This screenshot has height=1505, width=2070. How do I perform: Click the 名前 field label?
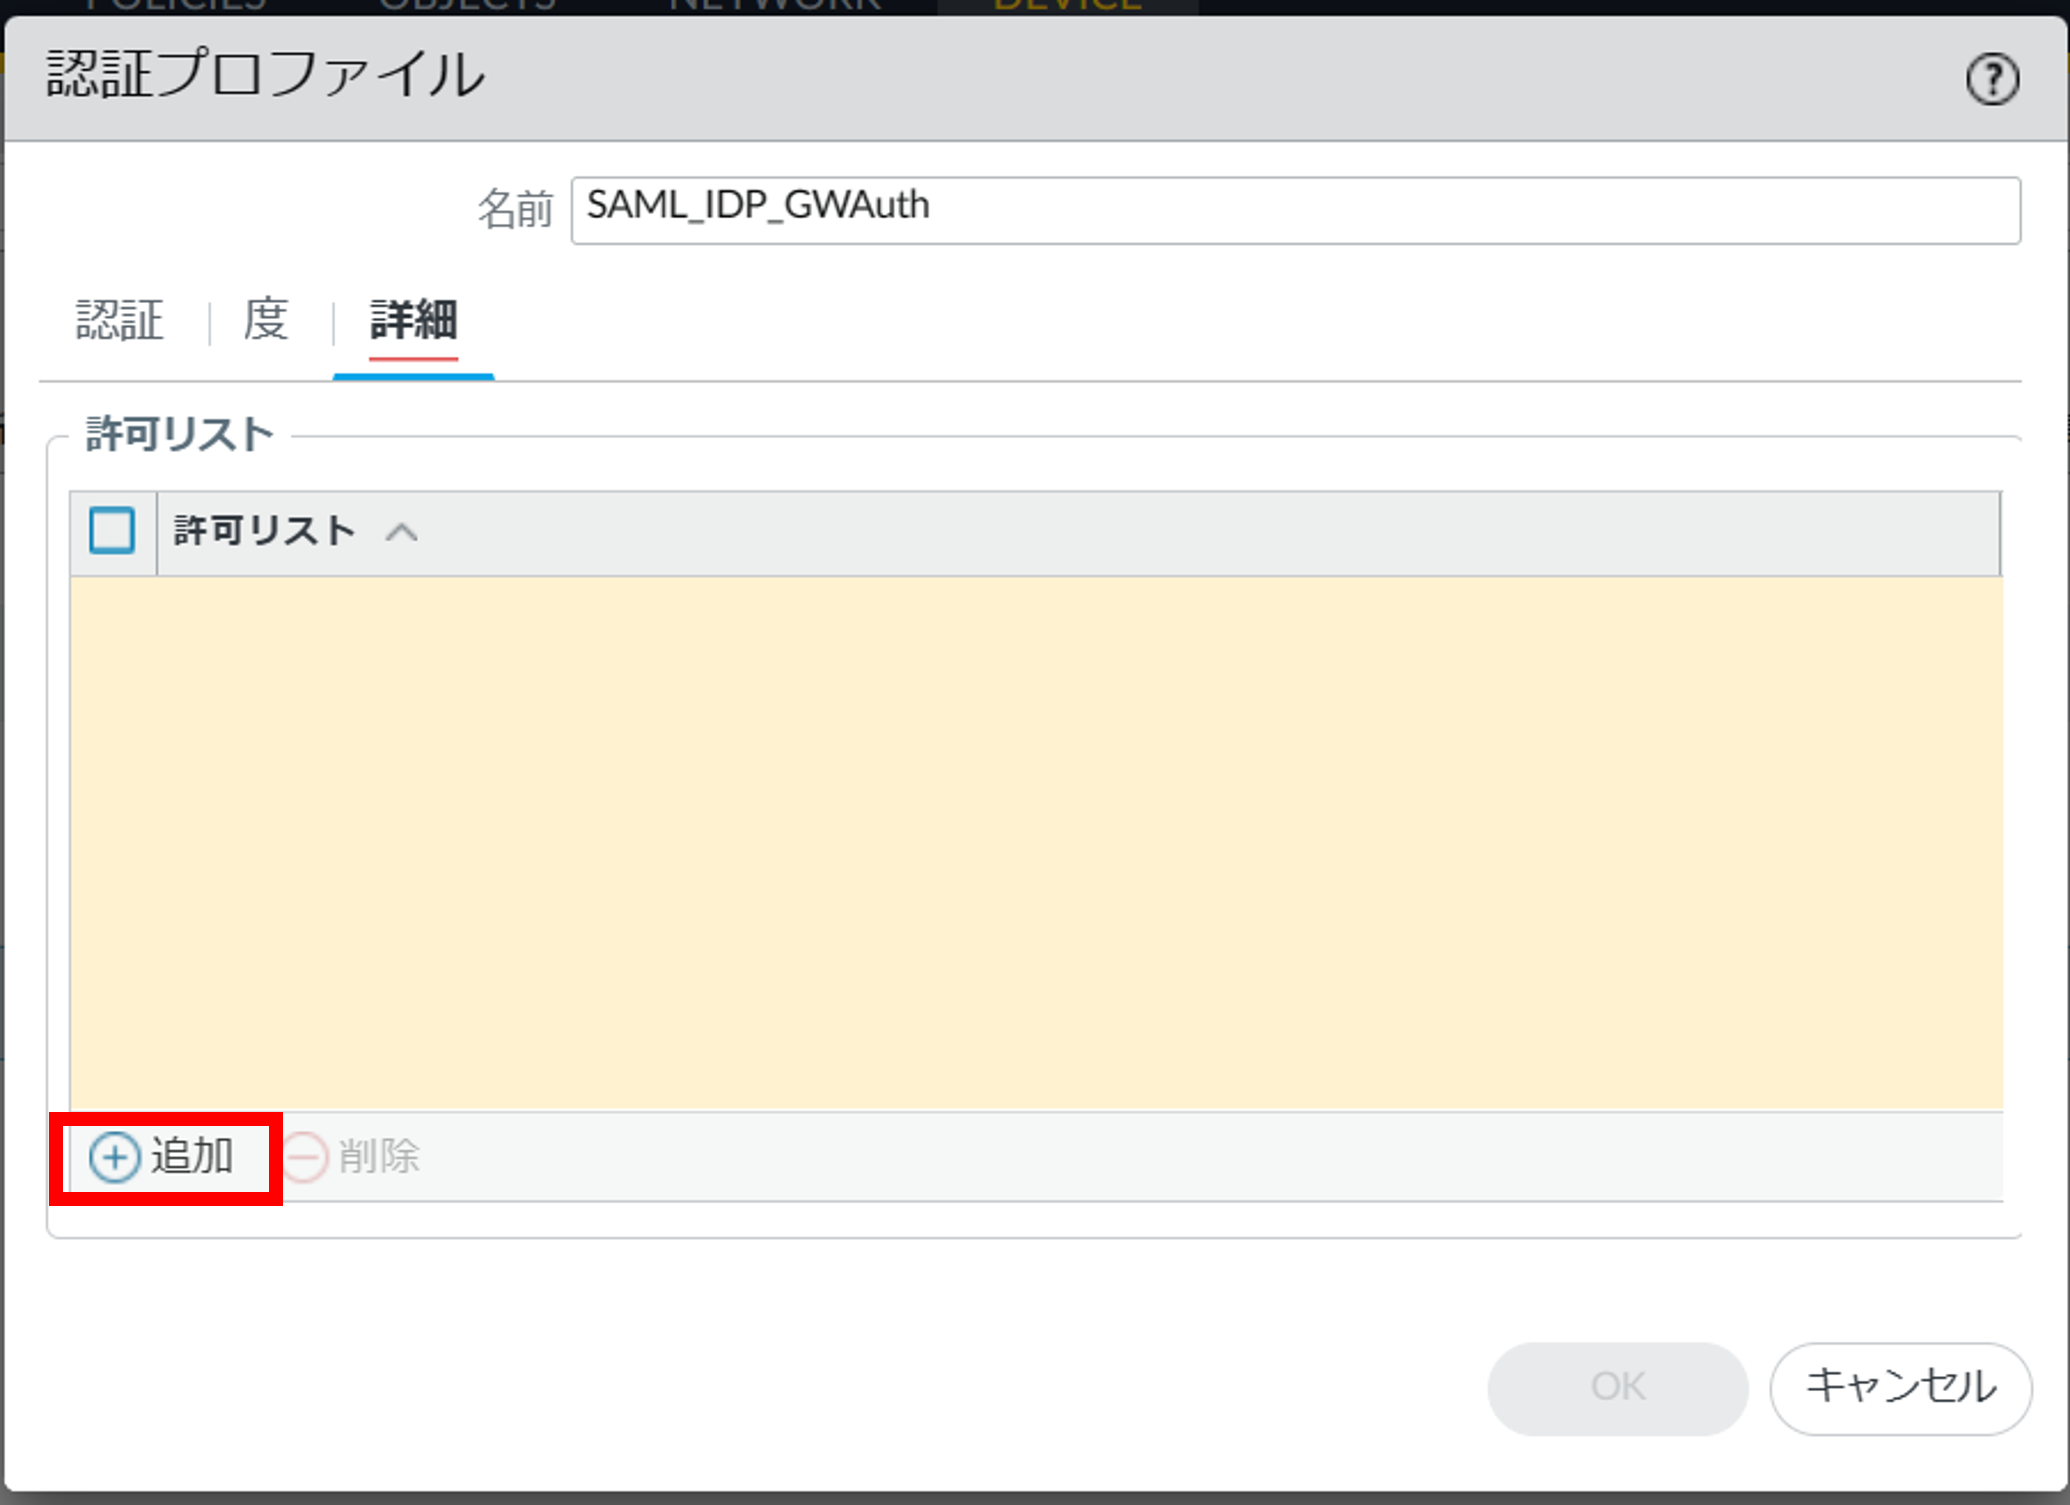click(514, 210)
